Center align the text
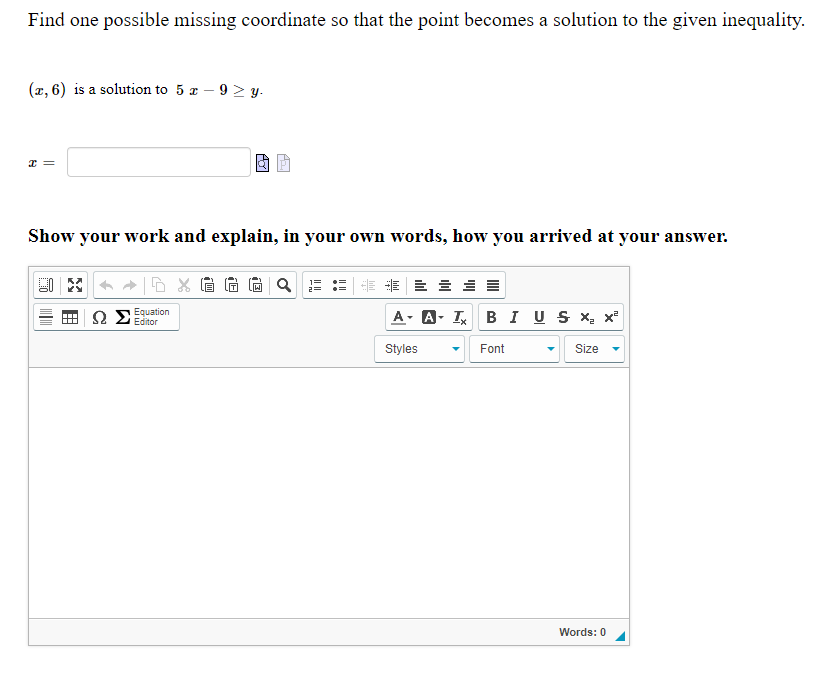Screen dimensions: 831x678 tap(444, 285)
